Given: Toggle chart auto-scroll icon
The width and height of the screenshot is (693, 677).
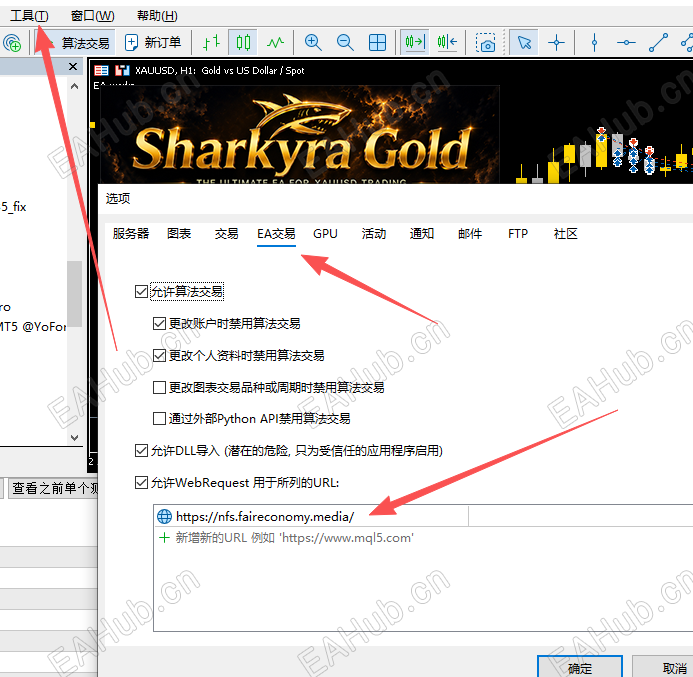Looking at the screenshot, I should 415,43.
